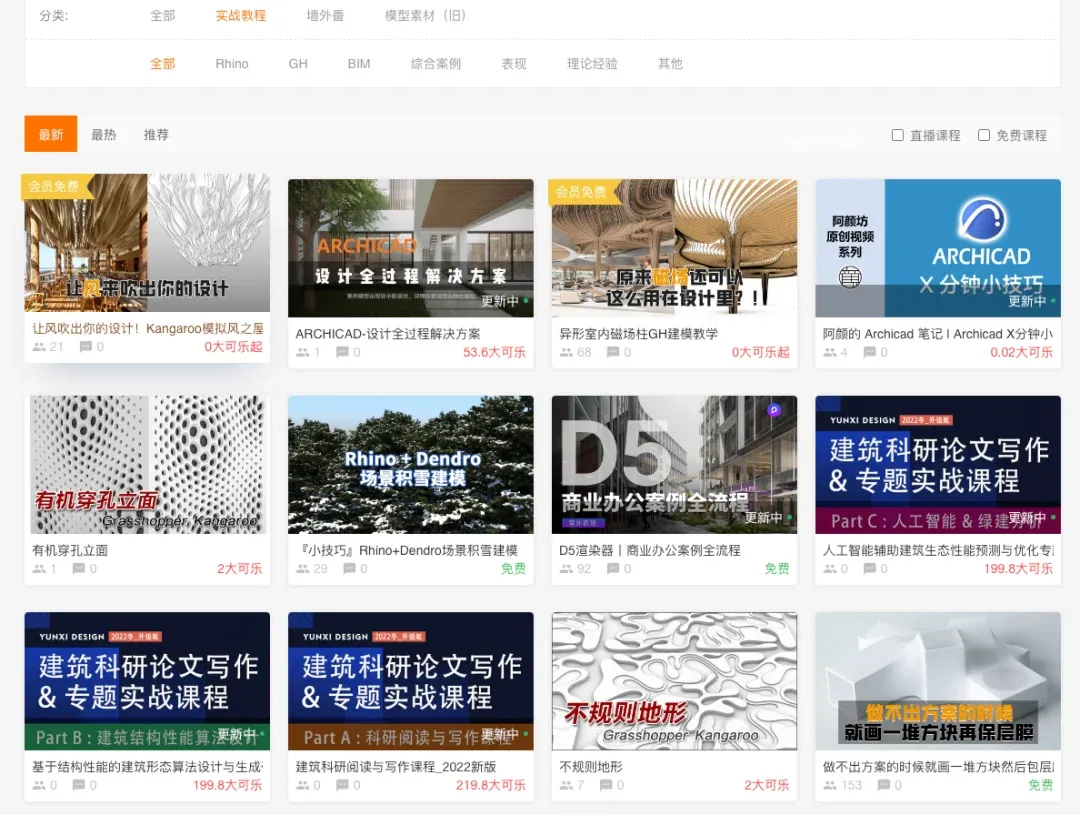This screenshot has width=1080, height=815.
Task: Click the comments icon on Rhino+Dendro场景积雪 card
Action: pyautogui.click(x=349, y=568)
